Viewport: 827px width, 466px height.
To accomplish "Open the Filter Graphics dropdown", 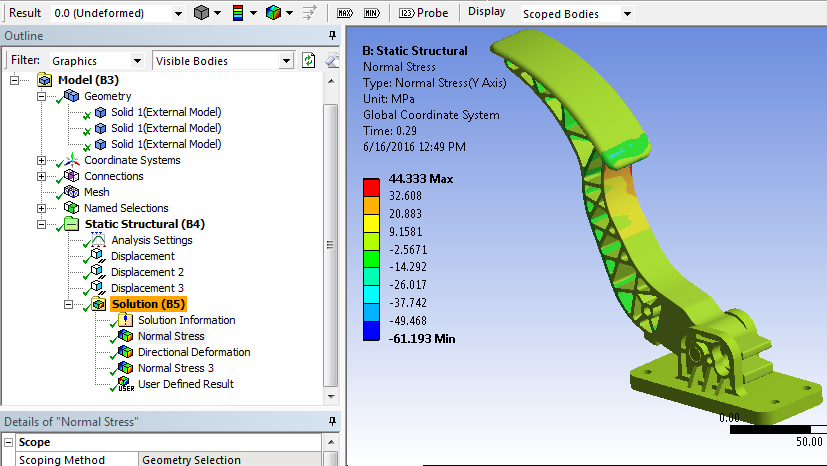I will [x=137, y=61].
